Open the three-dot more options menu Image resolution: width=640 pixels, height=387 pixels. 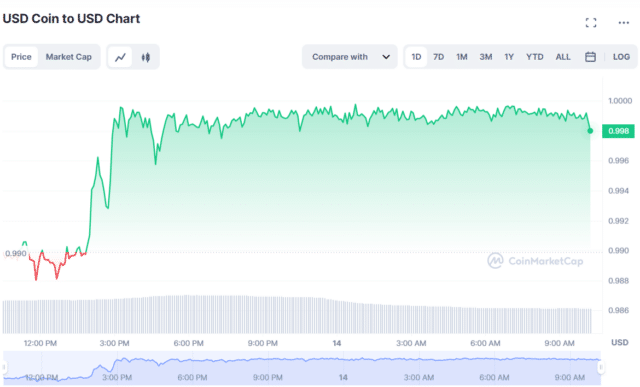(623, 23)
